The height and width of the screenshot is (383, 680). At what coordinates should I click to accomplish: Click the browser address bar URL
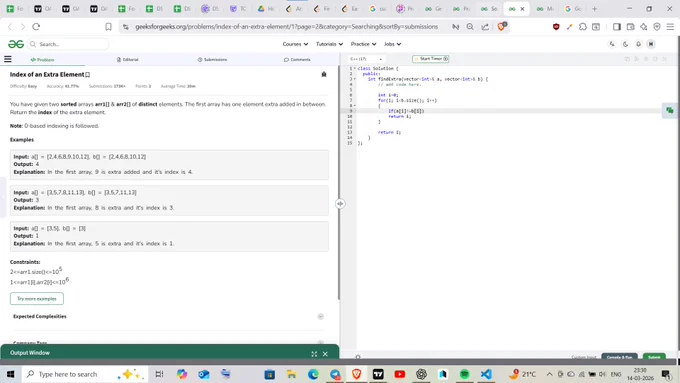pos(286,27)
